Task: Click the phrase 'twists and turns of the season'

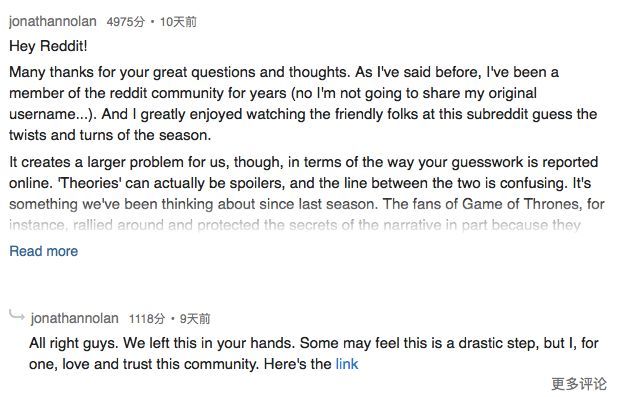Action: point(110,135)
